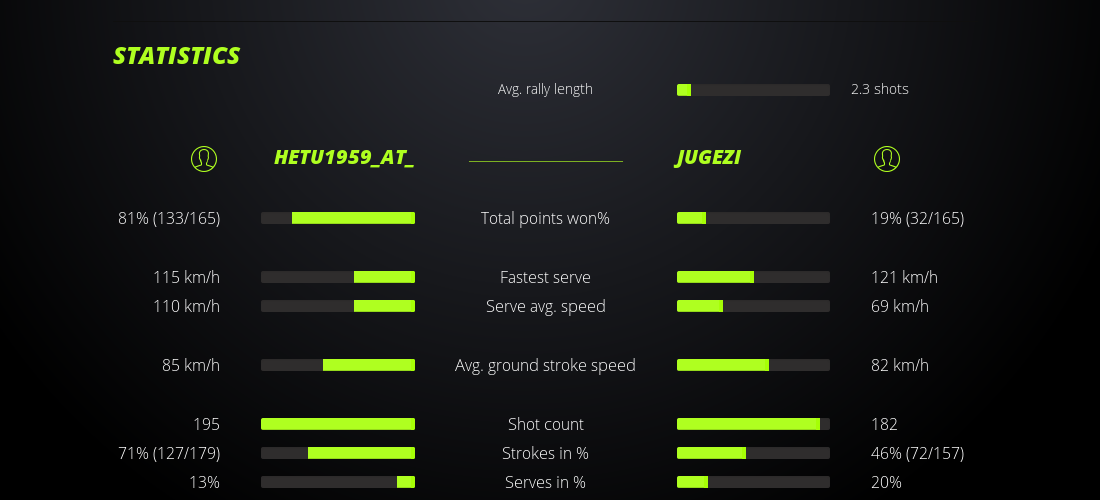Click the 46% (72/157) value

(917, 453)
